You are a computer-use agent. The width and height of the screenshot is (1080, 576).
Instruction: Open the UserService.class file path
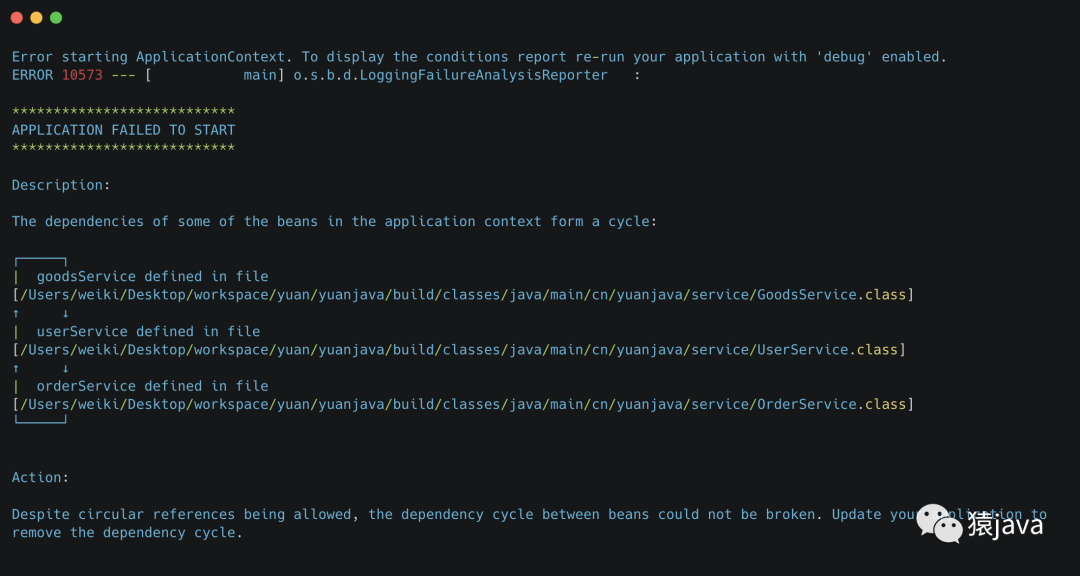[x=459, y=350]
